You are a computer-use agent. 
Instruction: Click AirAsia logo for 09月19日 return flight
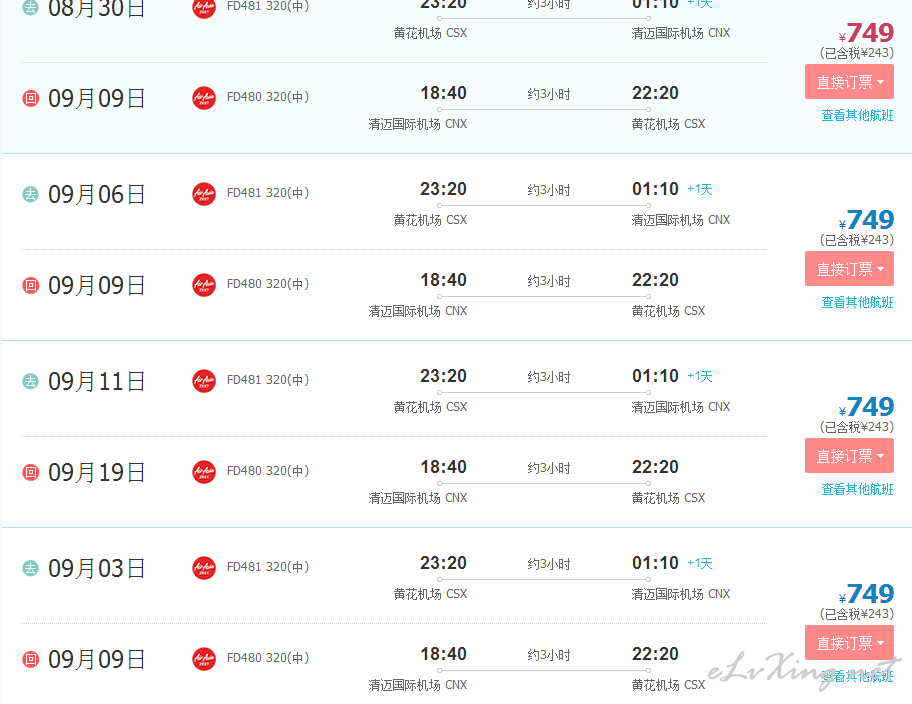[204, 472]
